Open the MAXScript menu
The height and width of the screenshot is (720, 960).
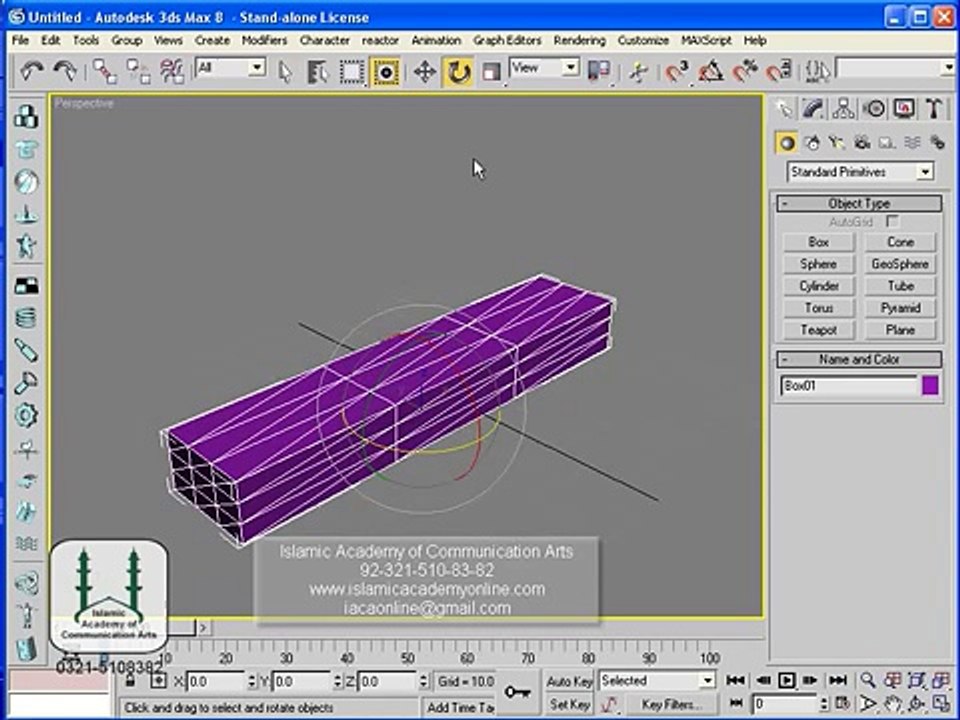706,40
